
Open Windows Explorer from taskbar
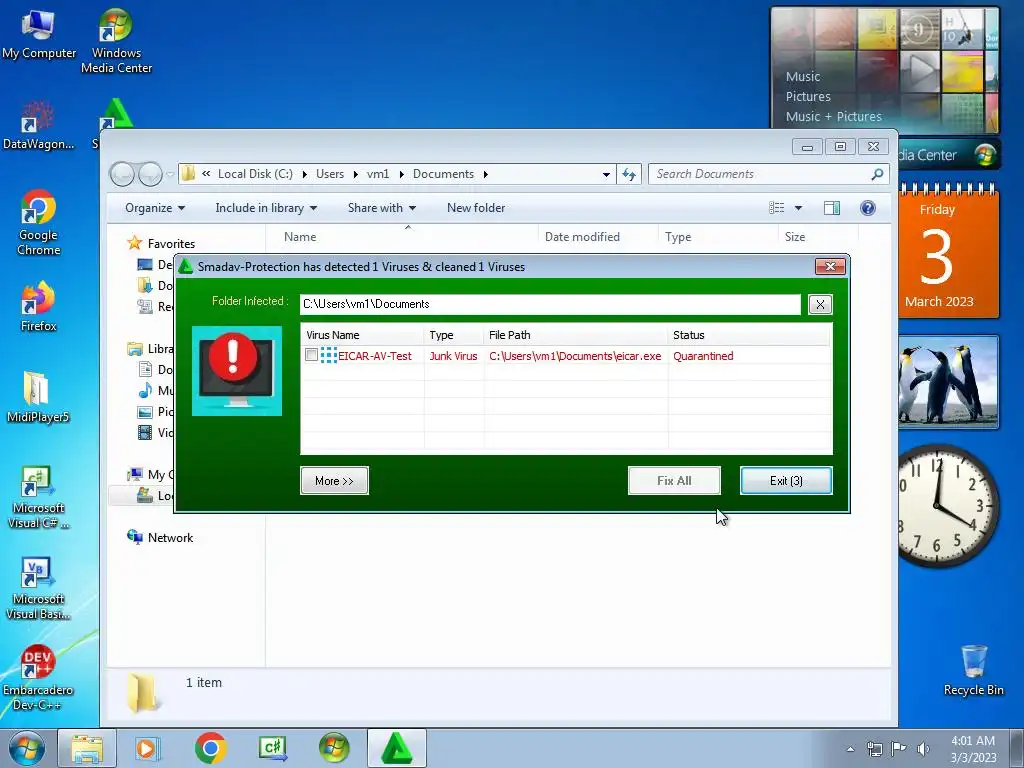[x=87, y=748]
